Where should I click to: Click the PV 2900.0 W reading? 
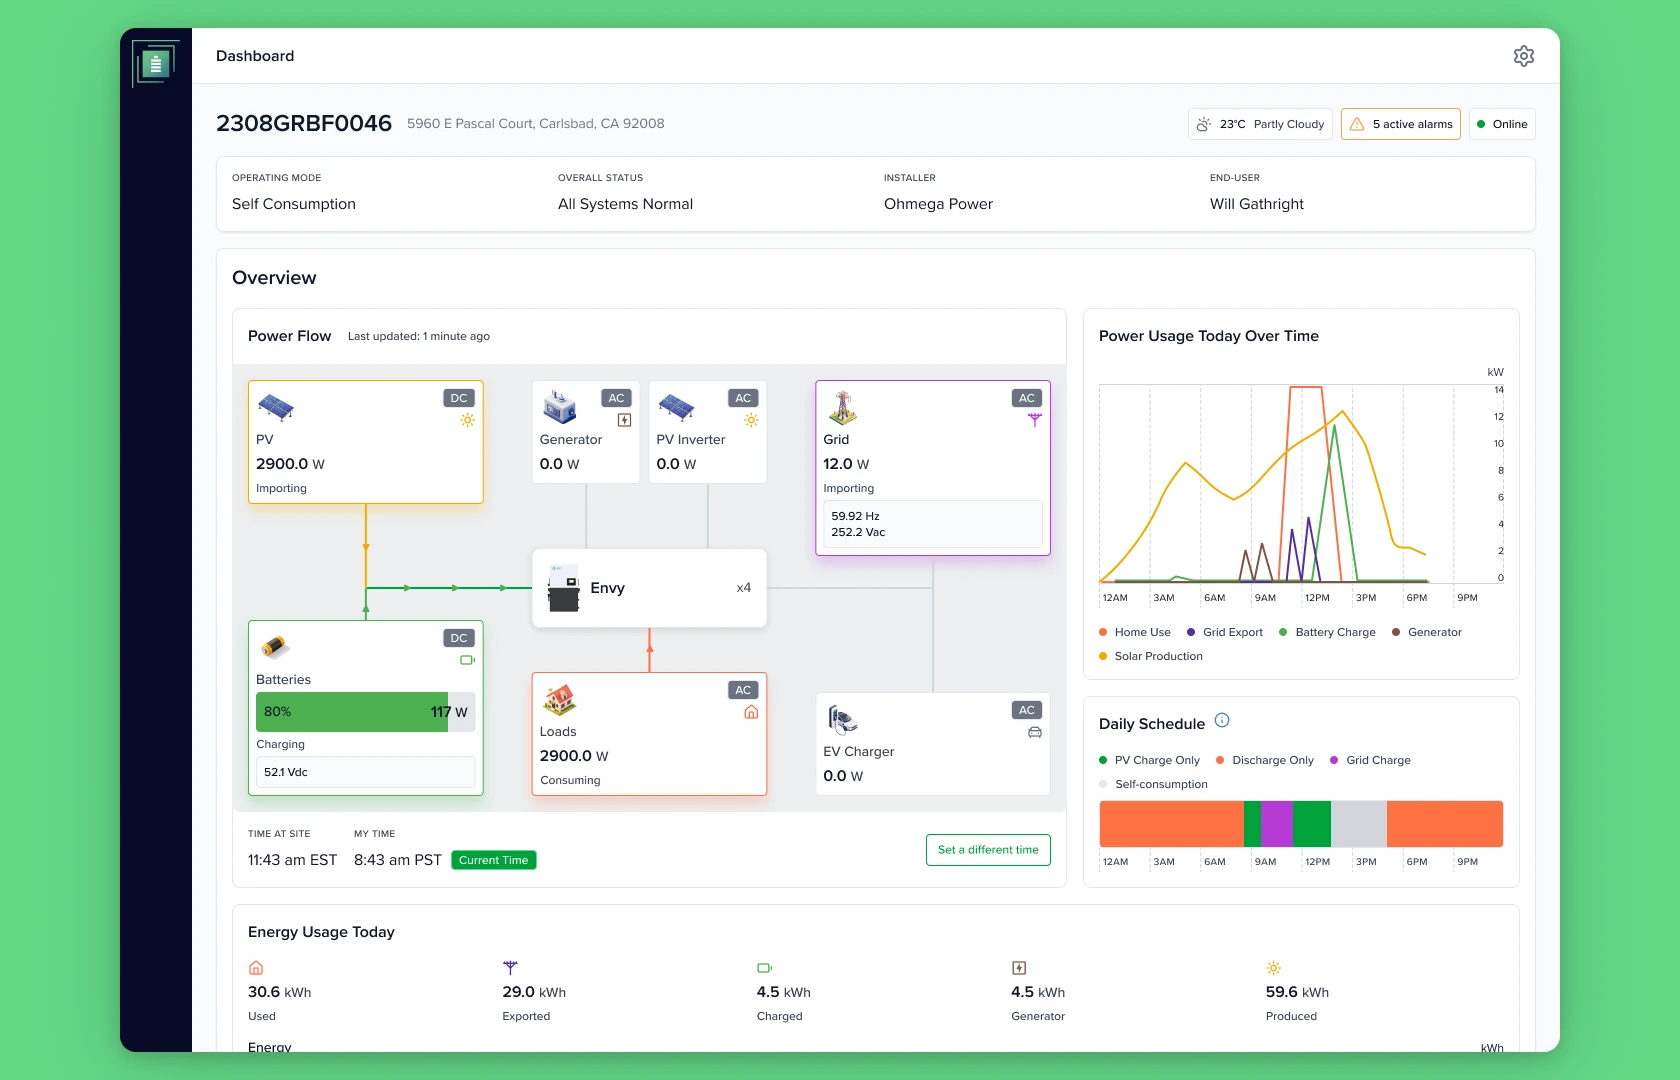pyautogui.click(x=290, y=464)
